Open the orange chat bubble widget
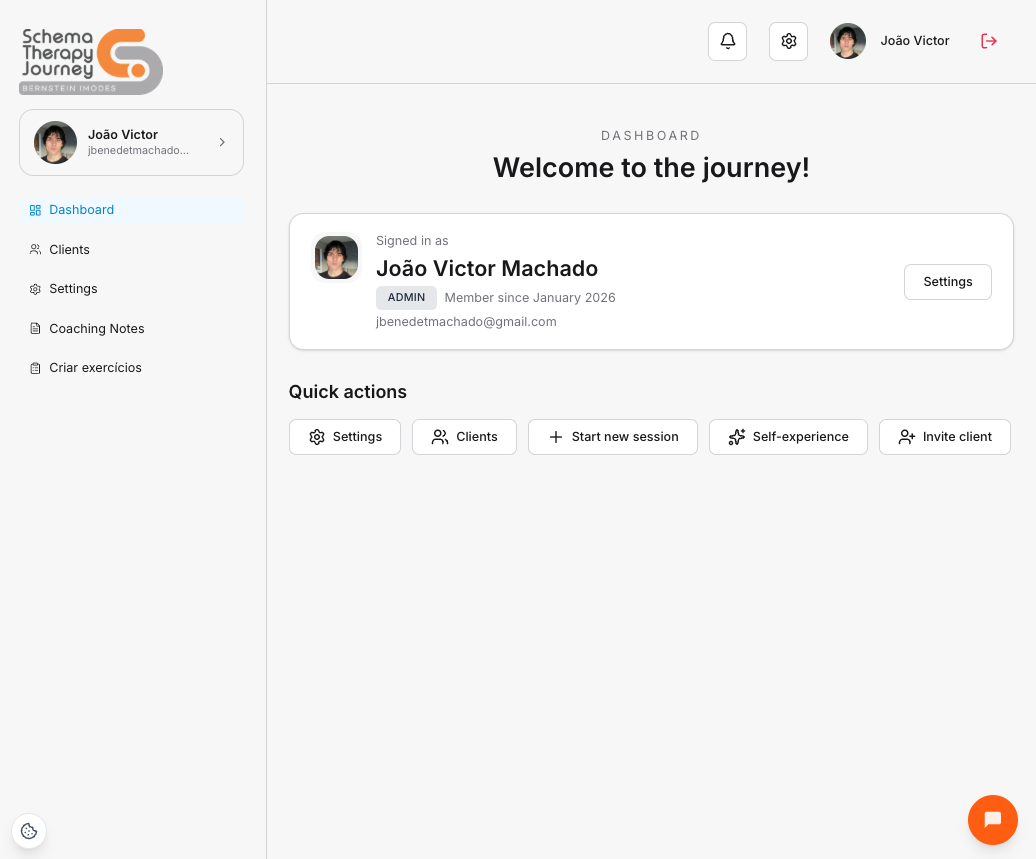Screen dimensions: 1036x859 tap(992, 819)
